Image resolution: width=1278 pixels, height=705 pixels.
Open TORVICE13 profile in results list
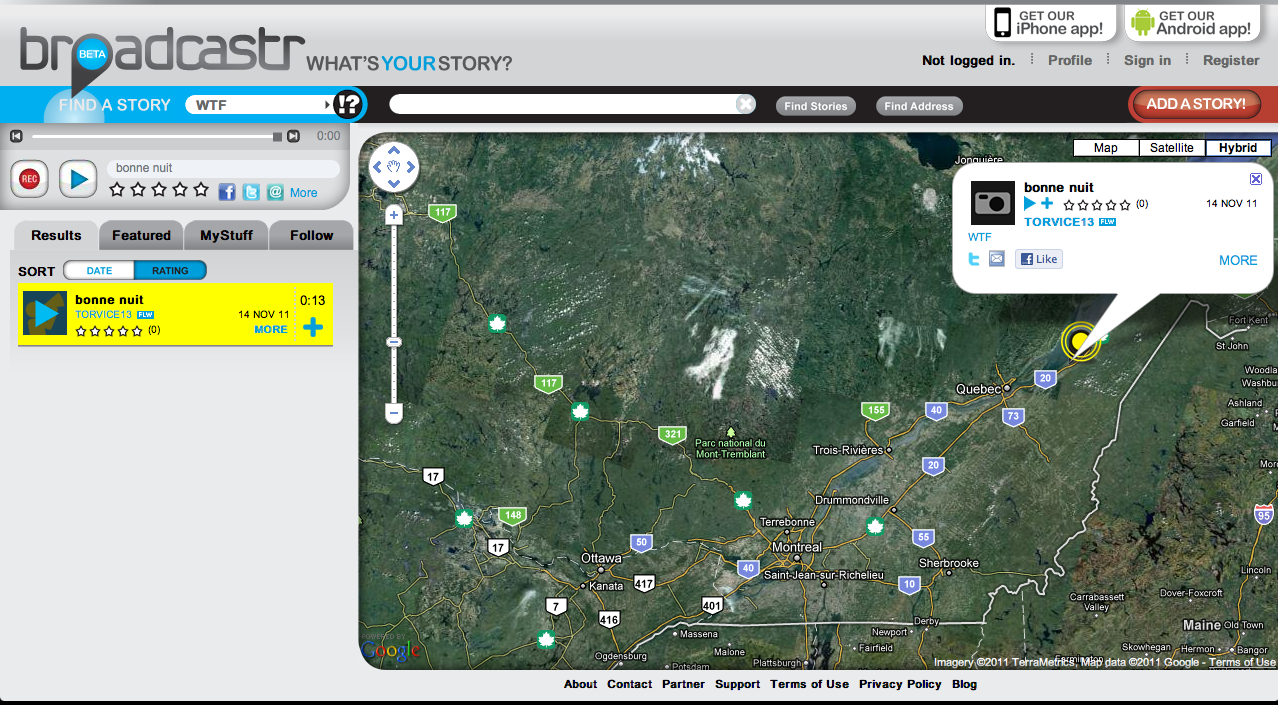pyautogui.click(x=104, y=314)
